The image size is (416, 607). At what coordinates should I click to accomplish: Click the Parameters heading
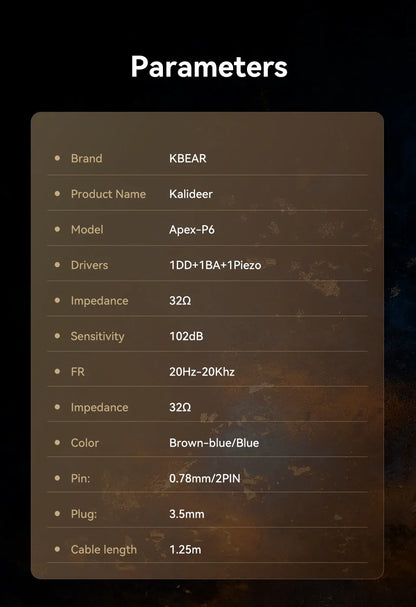pos(209,67)
